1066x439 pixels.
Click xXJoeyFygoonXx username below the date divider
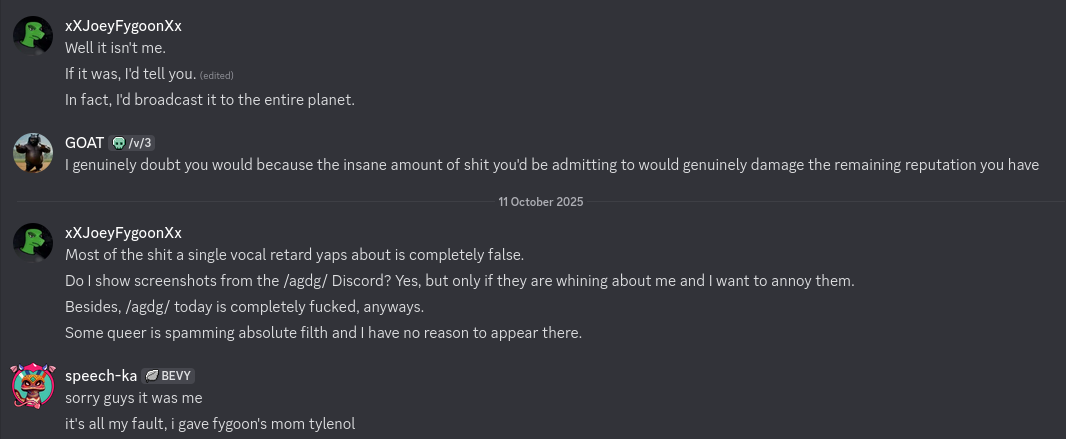click(x=123, y=232)
